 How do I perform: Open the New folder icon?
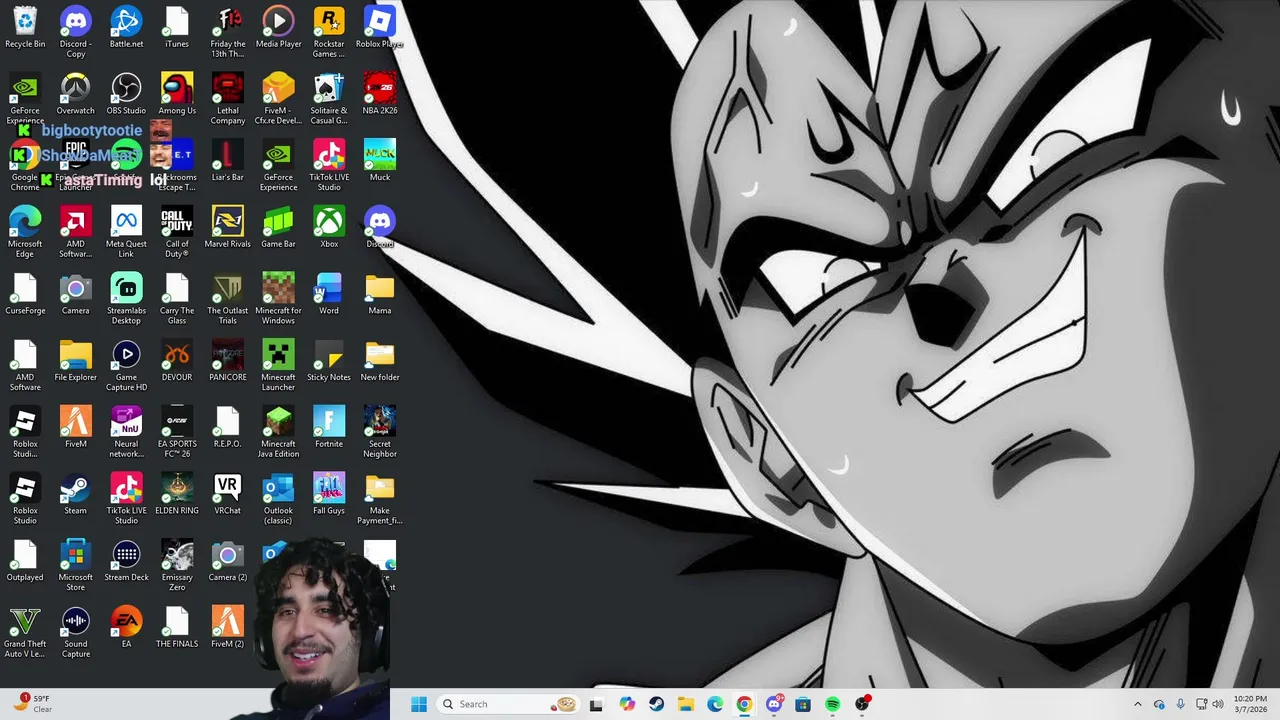(380, 361)
